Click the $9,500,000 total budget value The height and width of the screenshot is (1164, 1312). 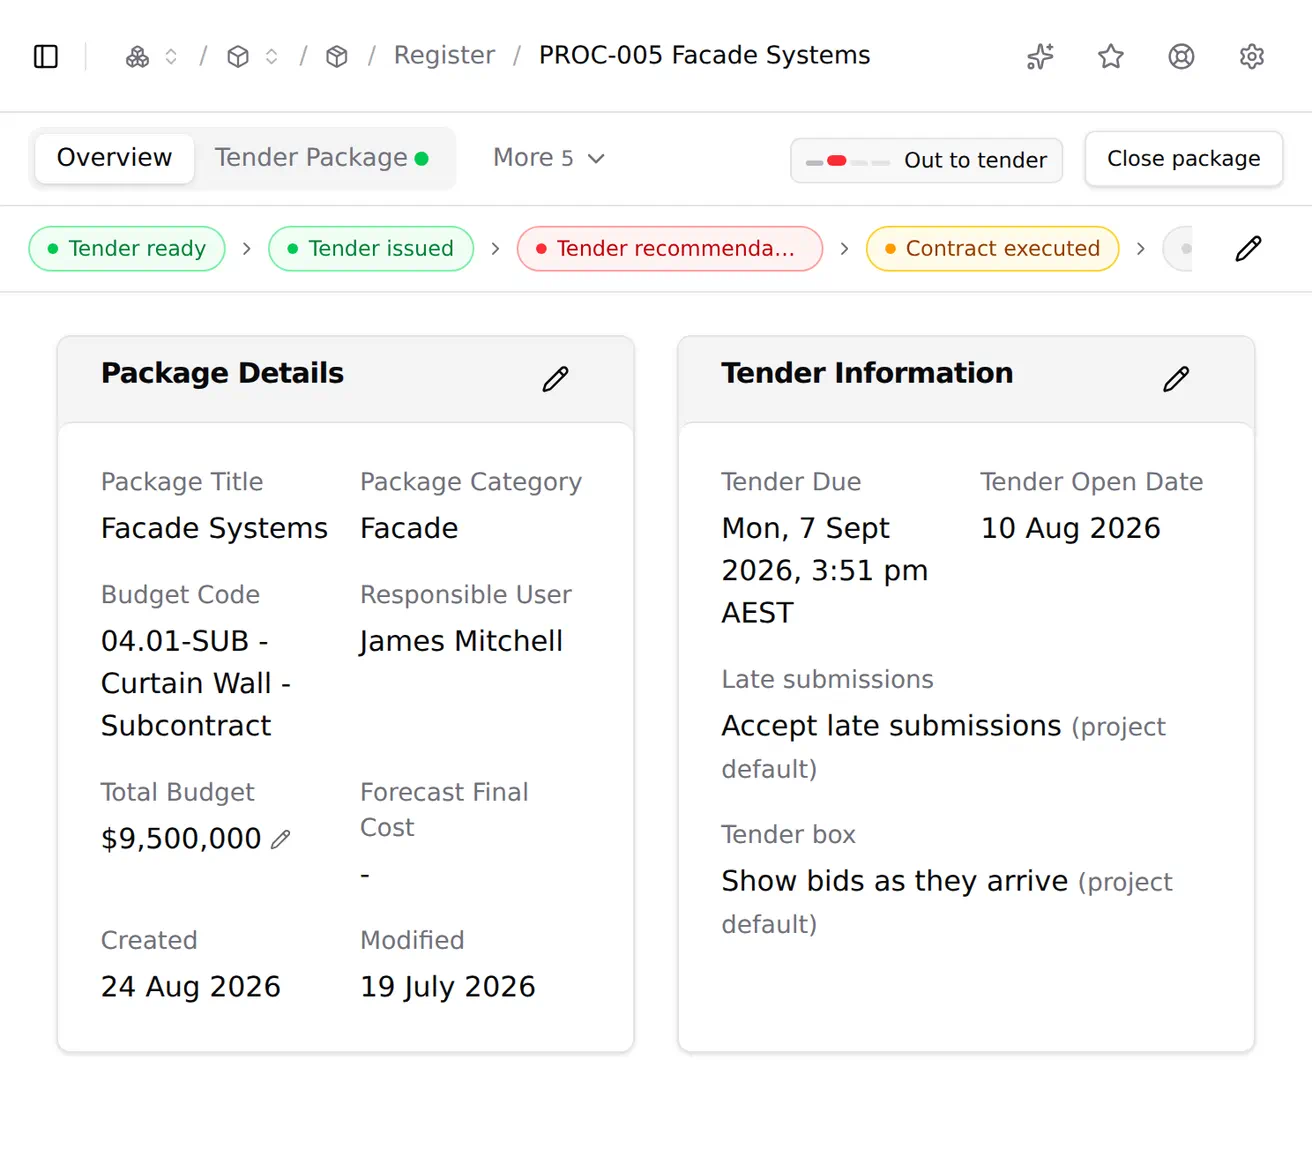[181, 838]
